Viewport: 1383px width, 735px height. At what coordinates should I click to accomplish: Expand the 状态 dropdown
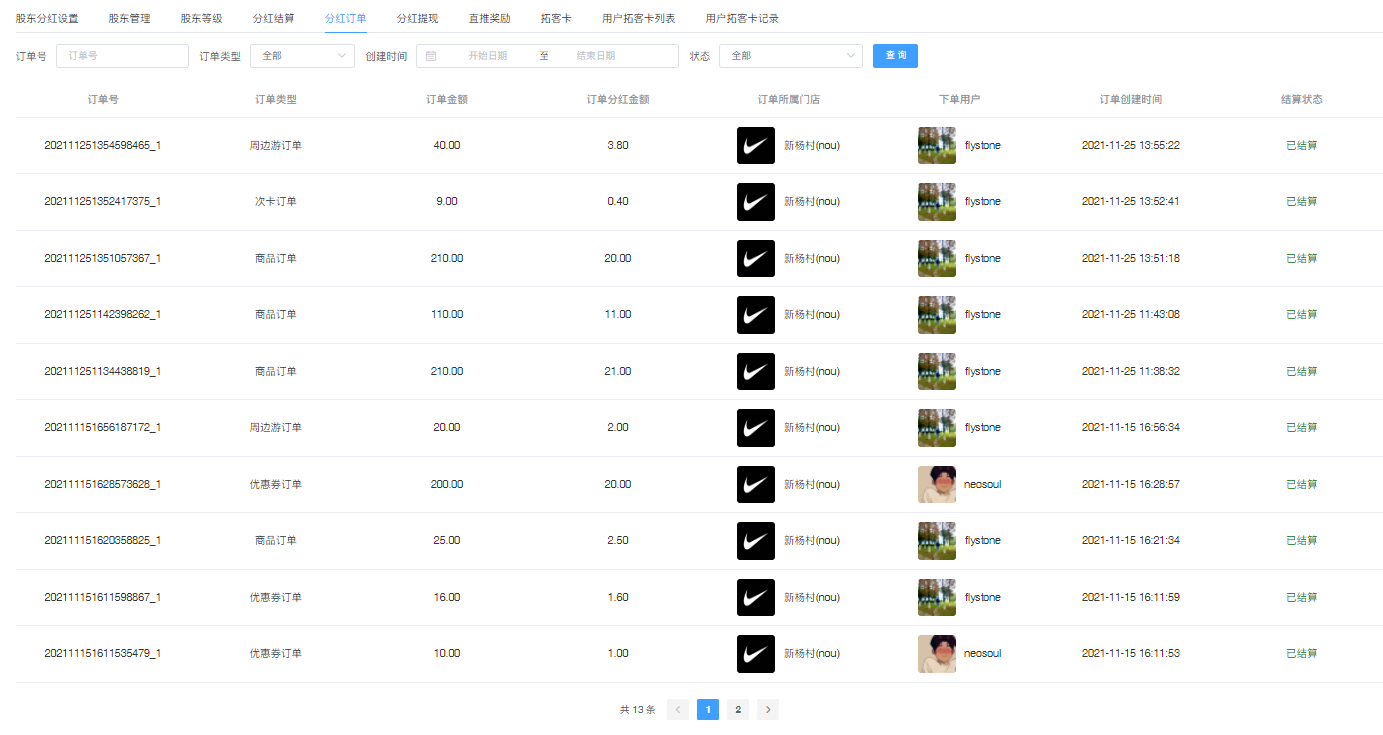tap(791, 56)
